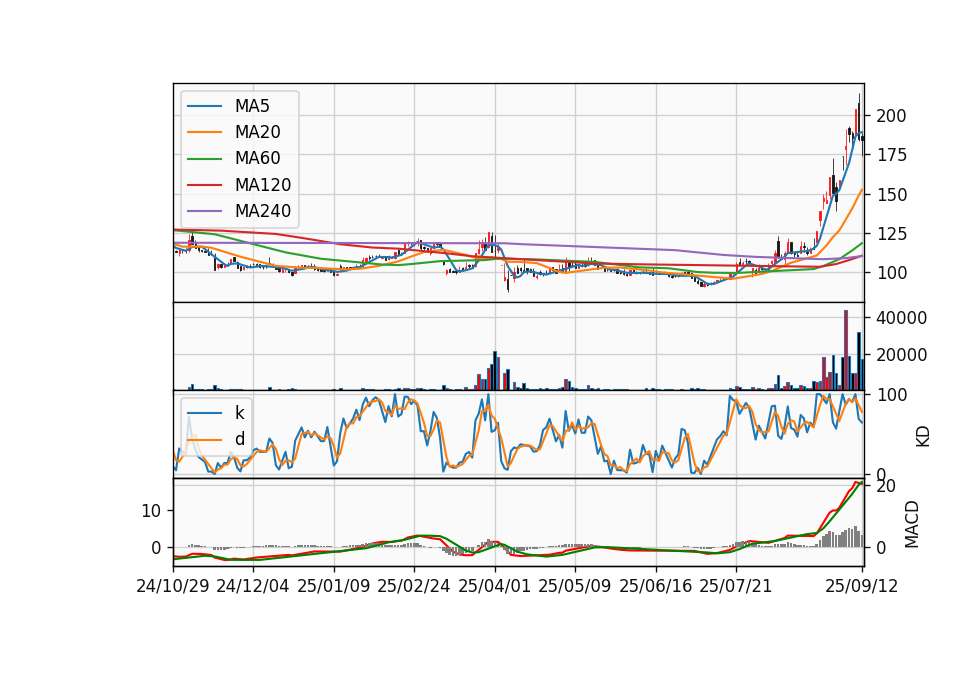Click the MA60 legend label
960x690 pixels.
coord(257,159)
